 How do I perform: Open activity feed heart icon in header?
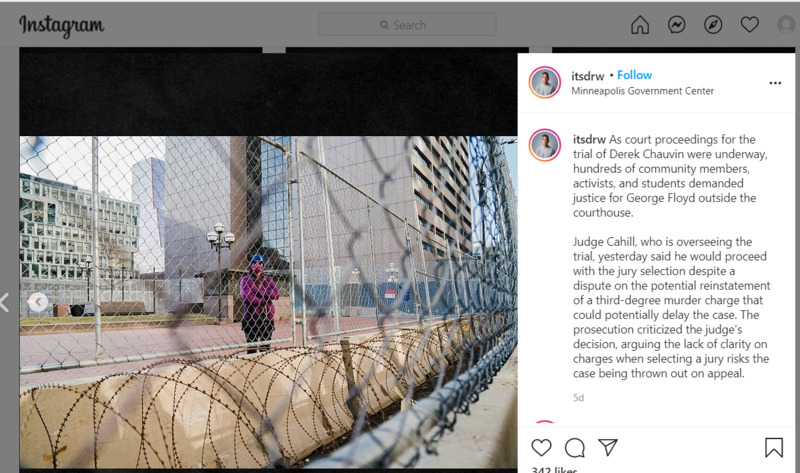749,24
